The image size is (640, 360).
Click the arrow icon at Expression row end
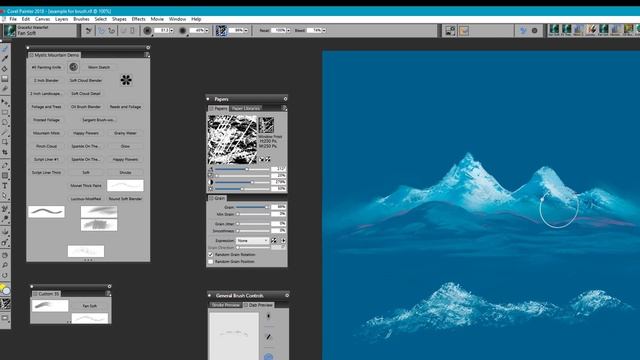coord(283,241)
